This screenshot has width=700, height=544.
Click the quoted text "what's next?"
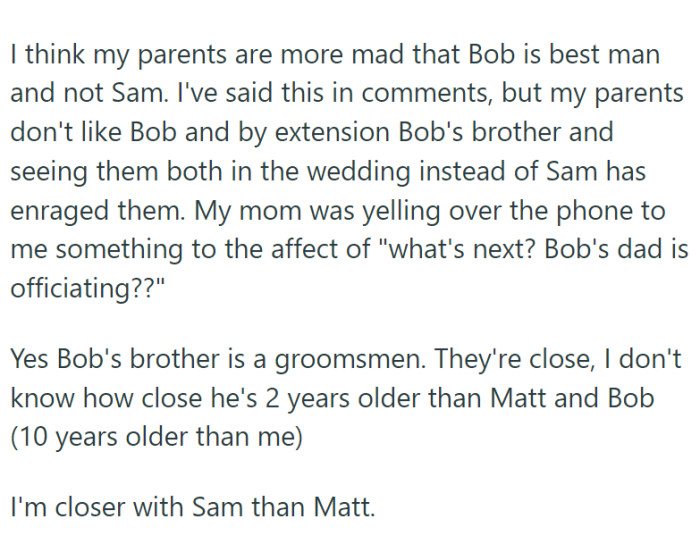point(458,249)
